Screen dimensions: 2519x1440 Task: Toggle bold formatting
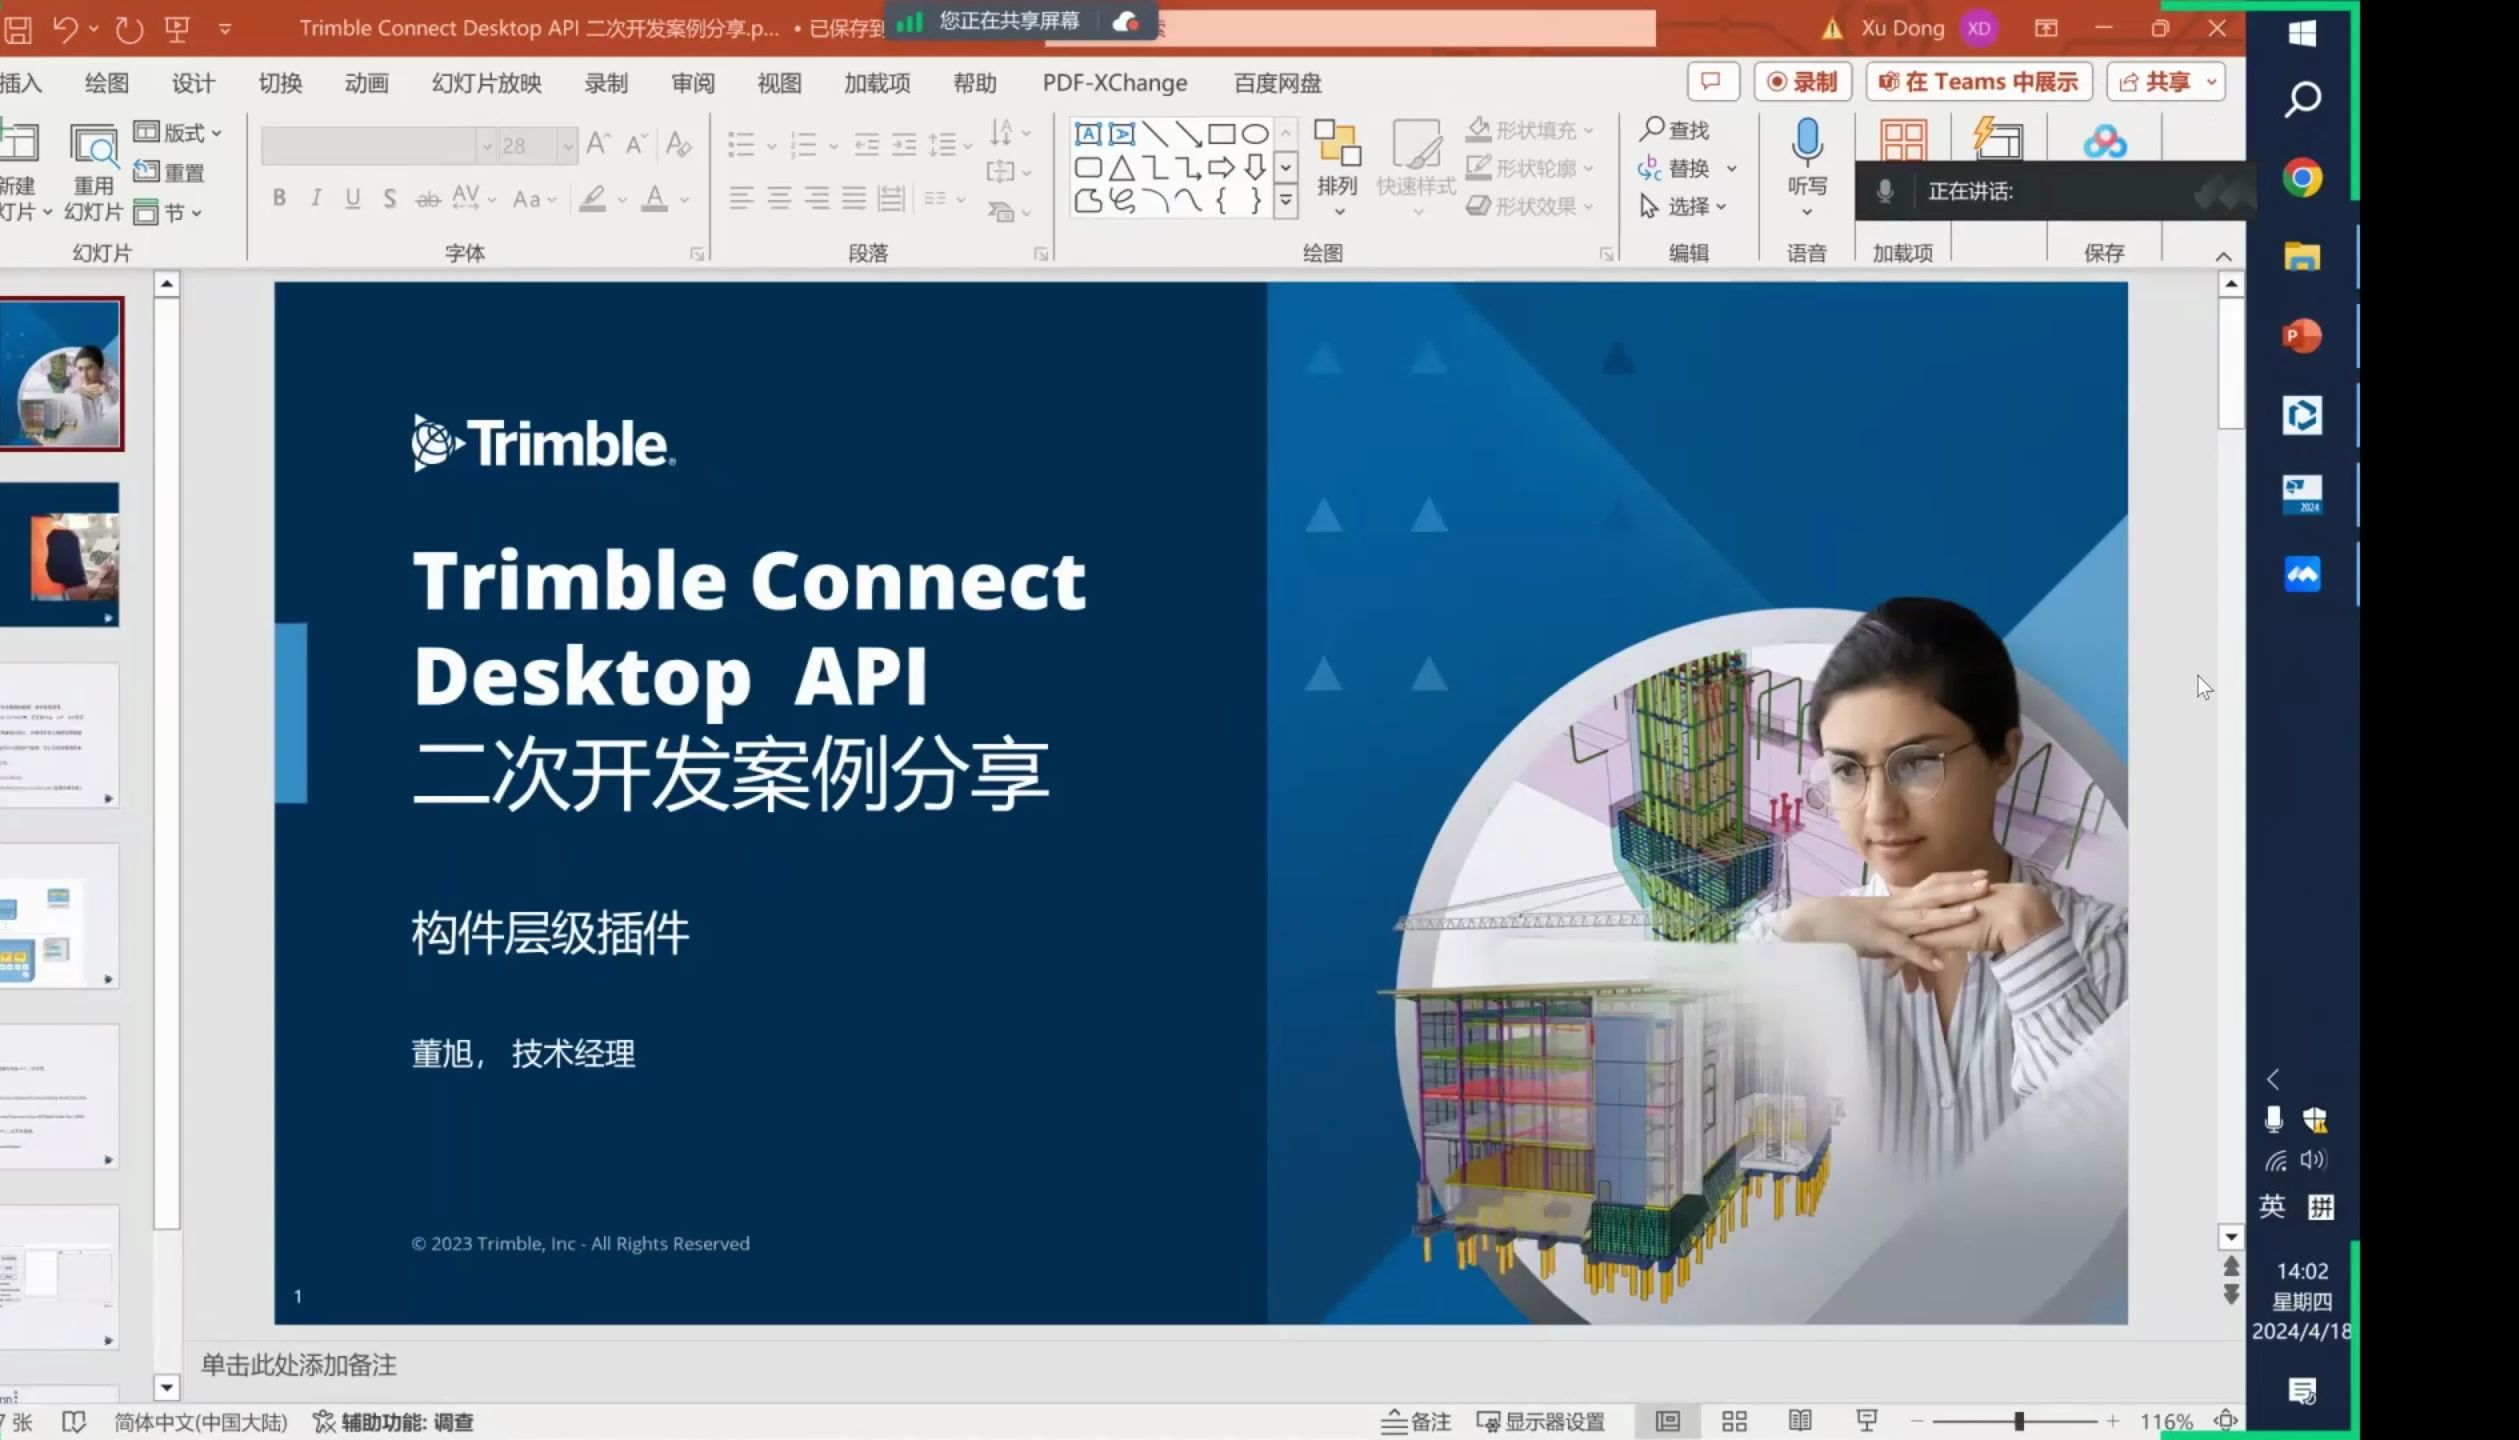click(x=279, y=199)
